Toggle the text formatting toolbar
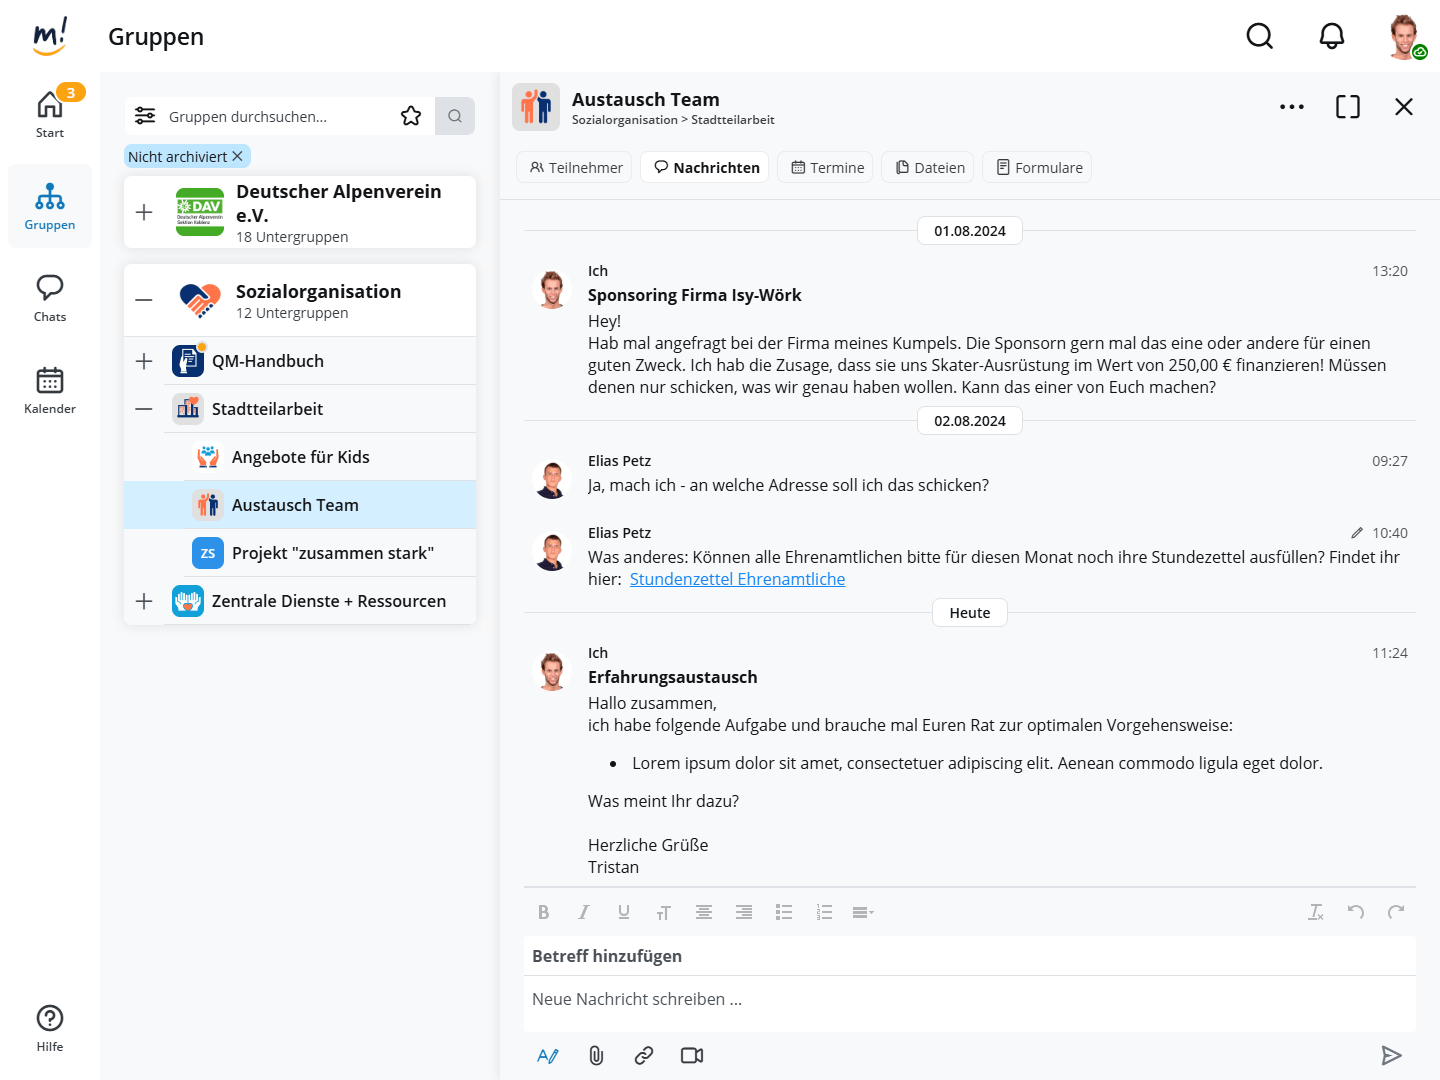Viewport: 1440px width, 1080px height. (547, 1055)
